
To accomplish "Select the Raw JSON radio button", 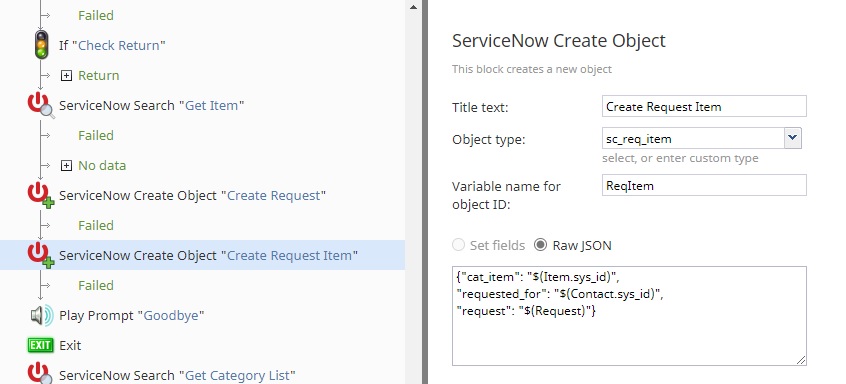I will coord(540,245).
